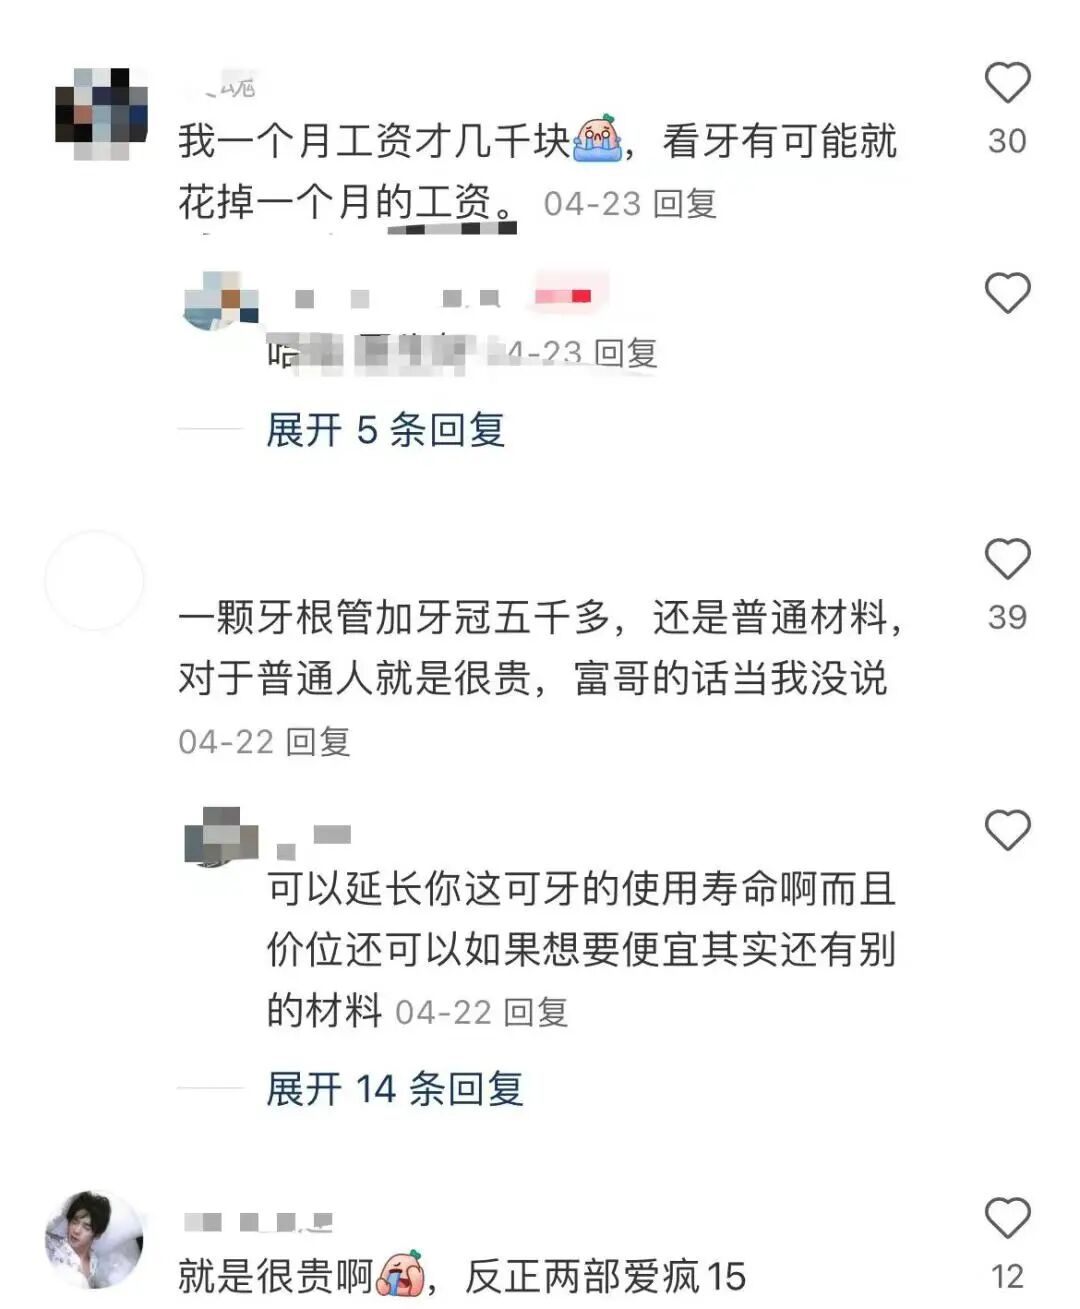Like the comment mentioning two 爱疯15
Viewport: 1080px width, 1309px height.
pyautogui.click(x=1007, y=1218)
